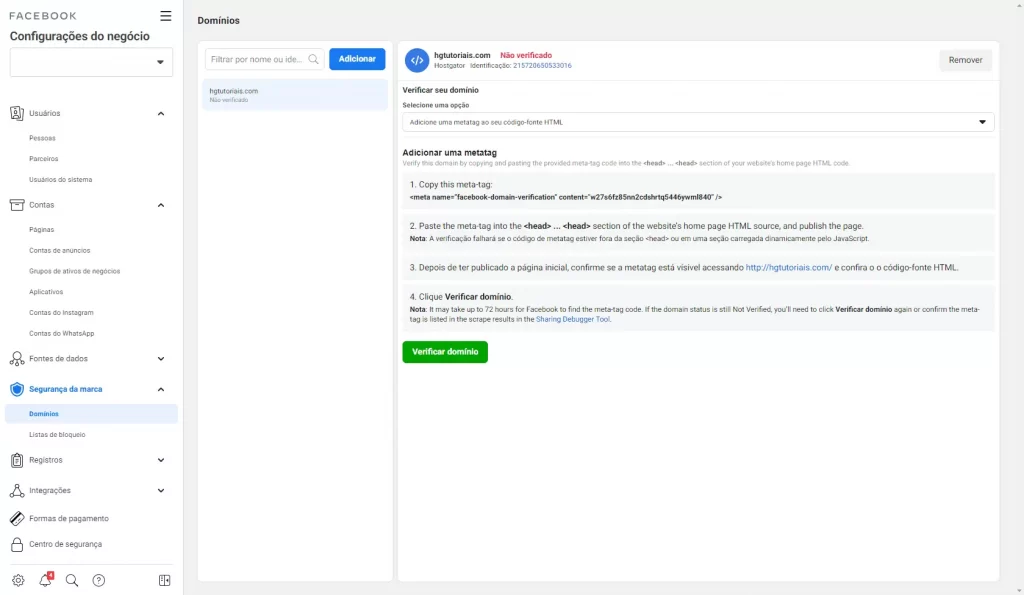Open Contas de anúncios
1024x595 pixels.
pos(59,251)
